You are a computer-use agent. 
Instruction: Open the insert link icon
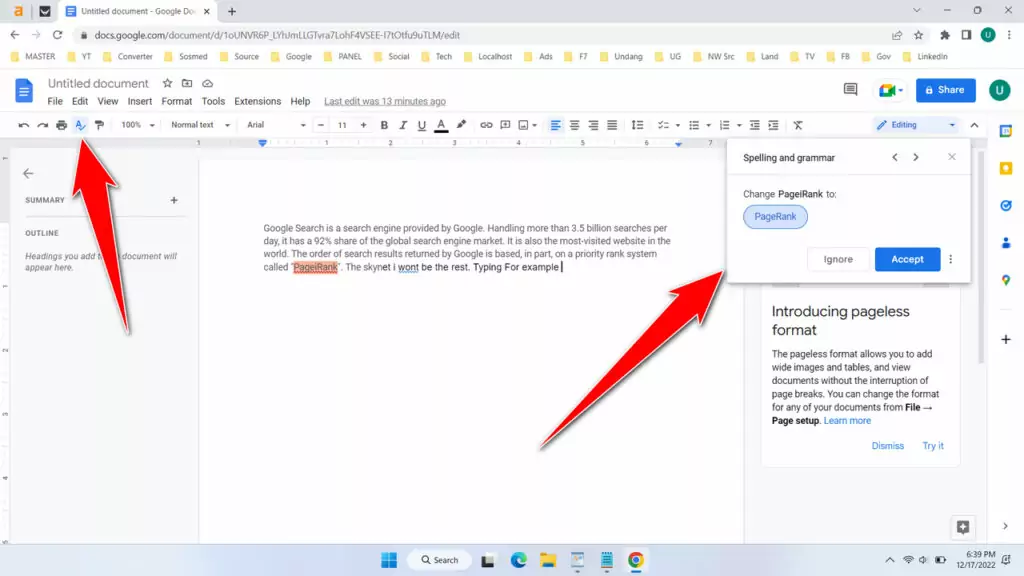[x=487, y=125]
